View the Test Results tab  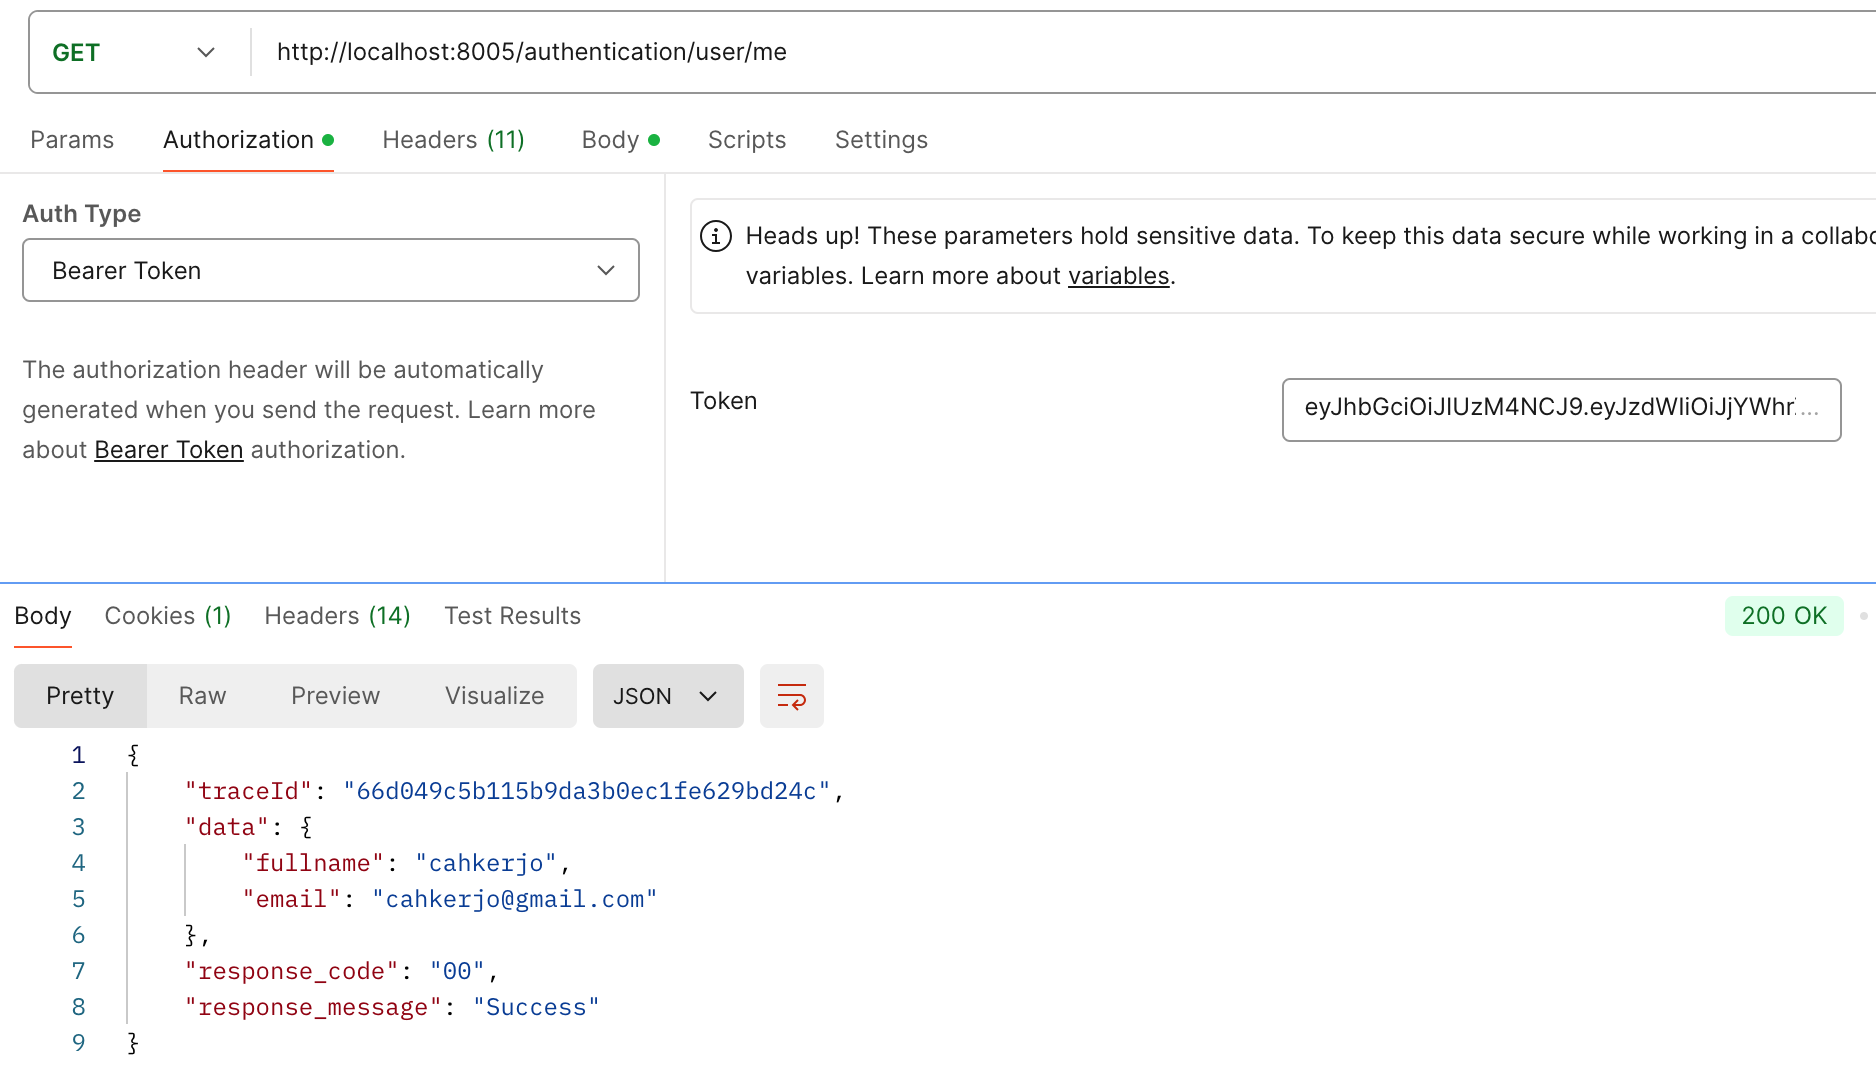tap(512, 616)
